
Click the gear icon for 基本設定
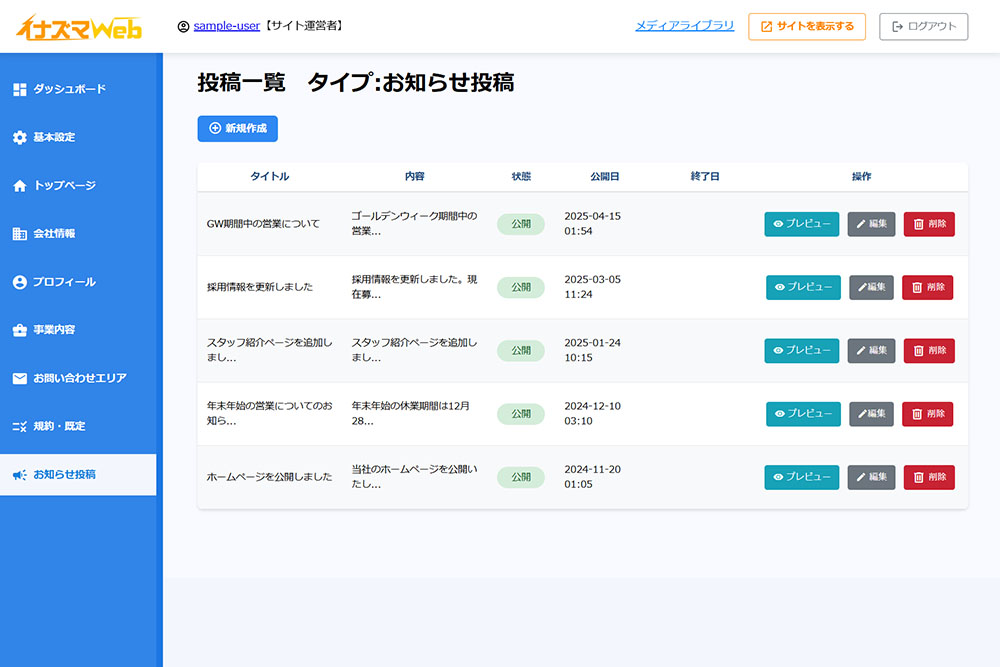click(x=20, y=137)
